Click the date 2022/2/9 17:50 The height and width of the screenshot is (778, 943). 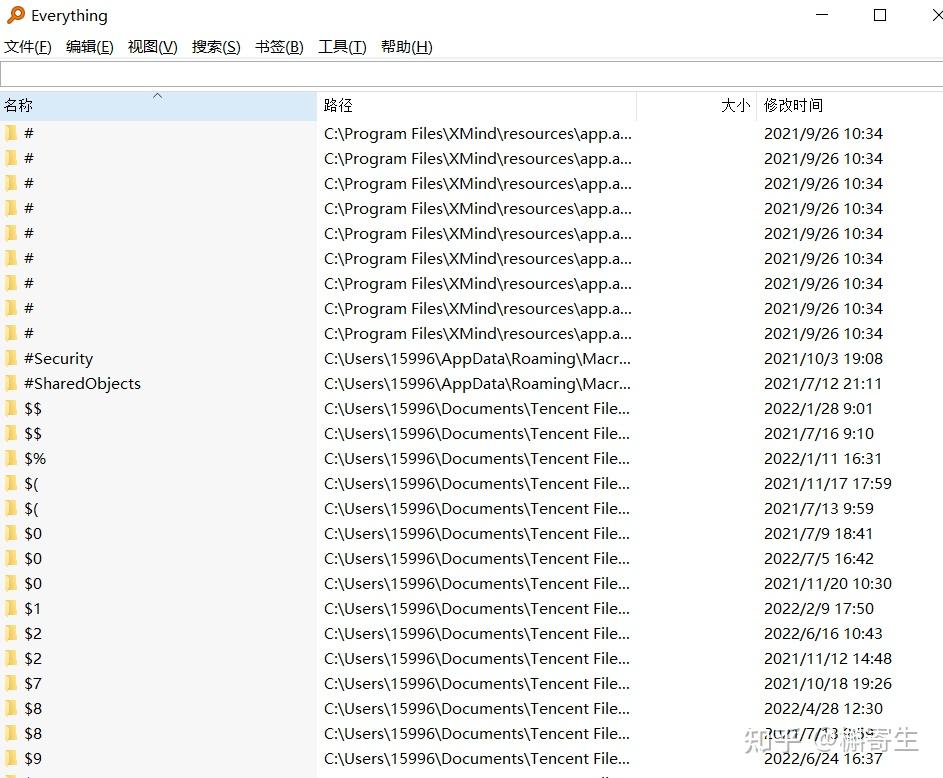[819, 609]
